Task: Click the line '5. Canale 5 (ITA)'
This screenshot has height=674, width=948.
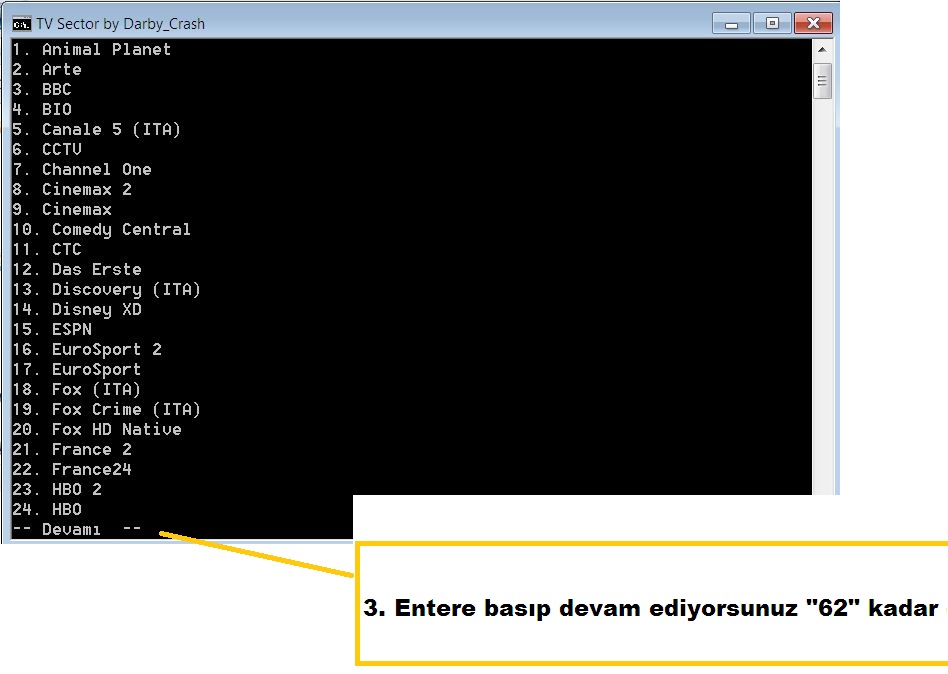Action: [96, 129]
